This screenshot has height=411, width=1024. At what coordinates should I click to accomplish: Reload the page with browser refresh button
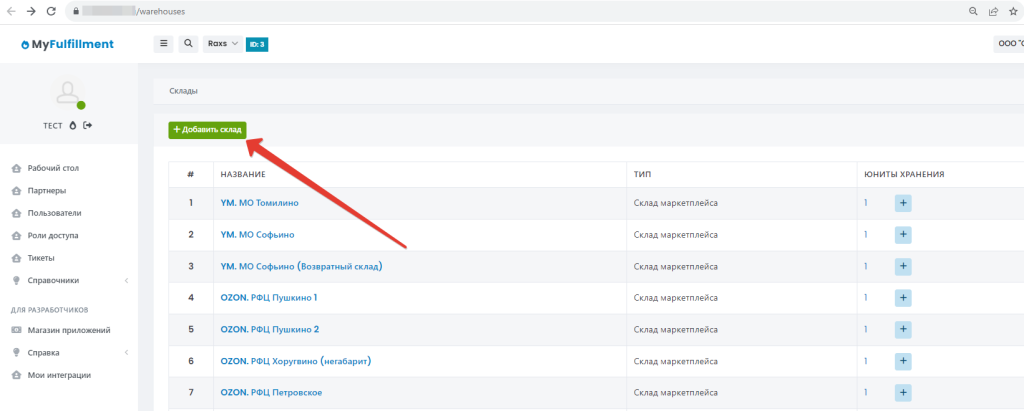50,11
